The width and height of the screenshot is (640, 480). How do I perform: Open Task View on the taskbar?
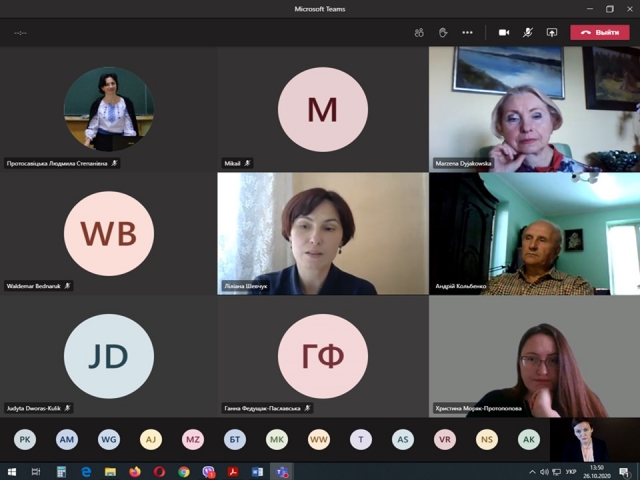(36, 472)
